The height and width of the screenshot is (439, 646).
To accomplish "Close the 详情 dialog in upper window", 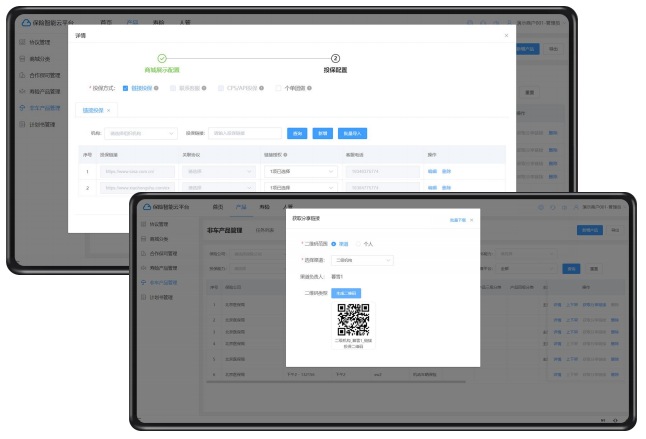I will 506,35.
